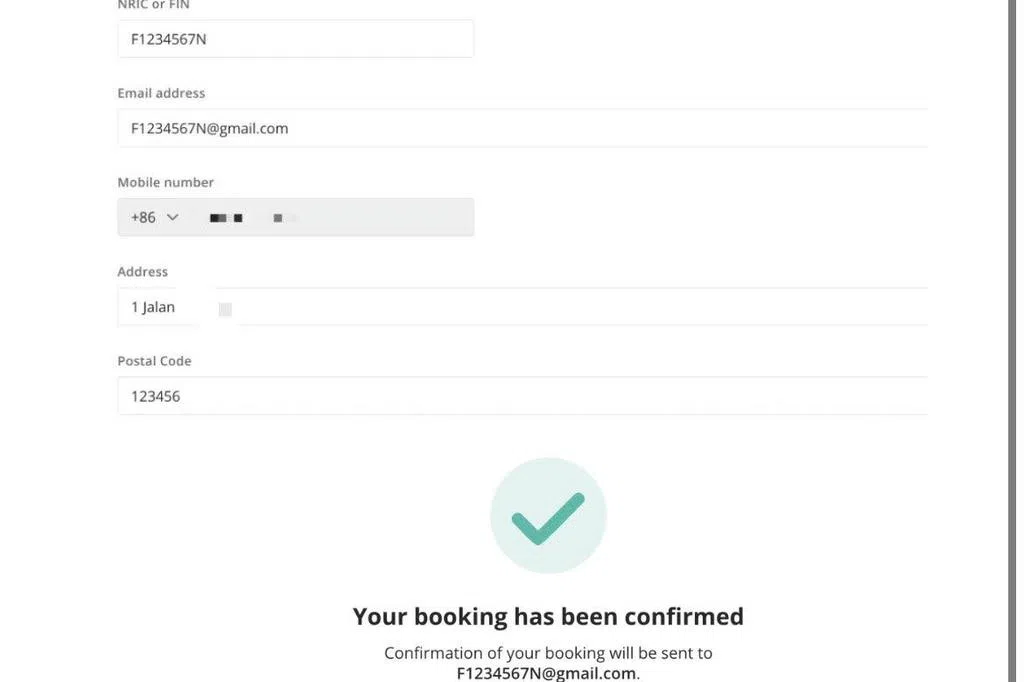Click 'Confirmation of your booking will be sent to' text
Screen dimensions: 1024x682
point(548,653)
